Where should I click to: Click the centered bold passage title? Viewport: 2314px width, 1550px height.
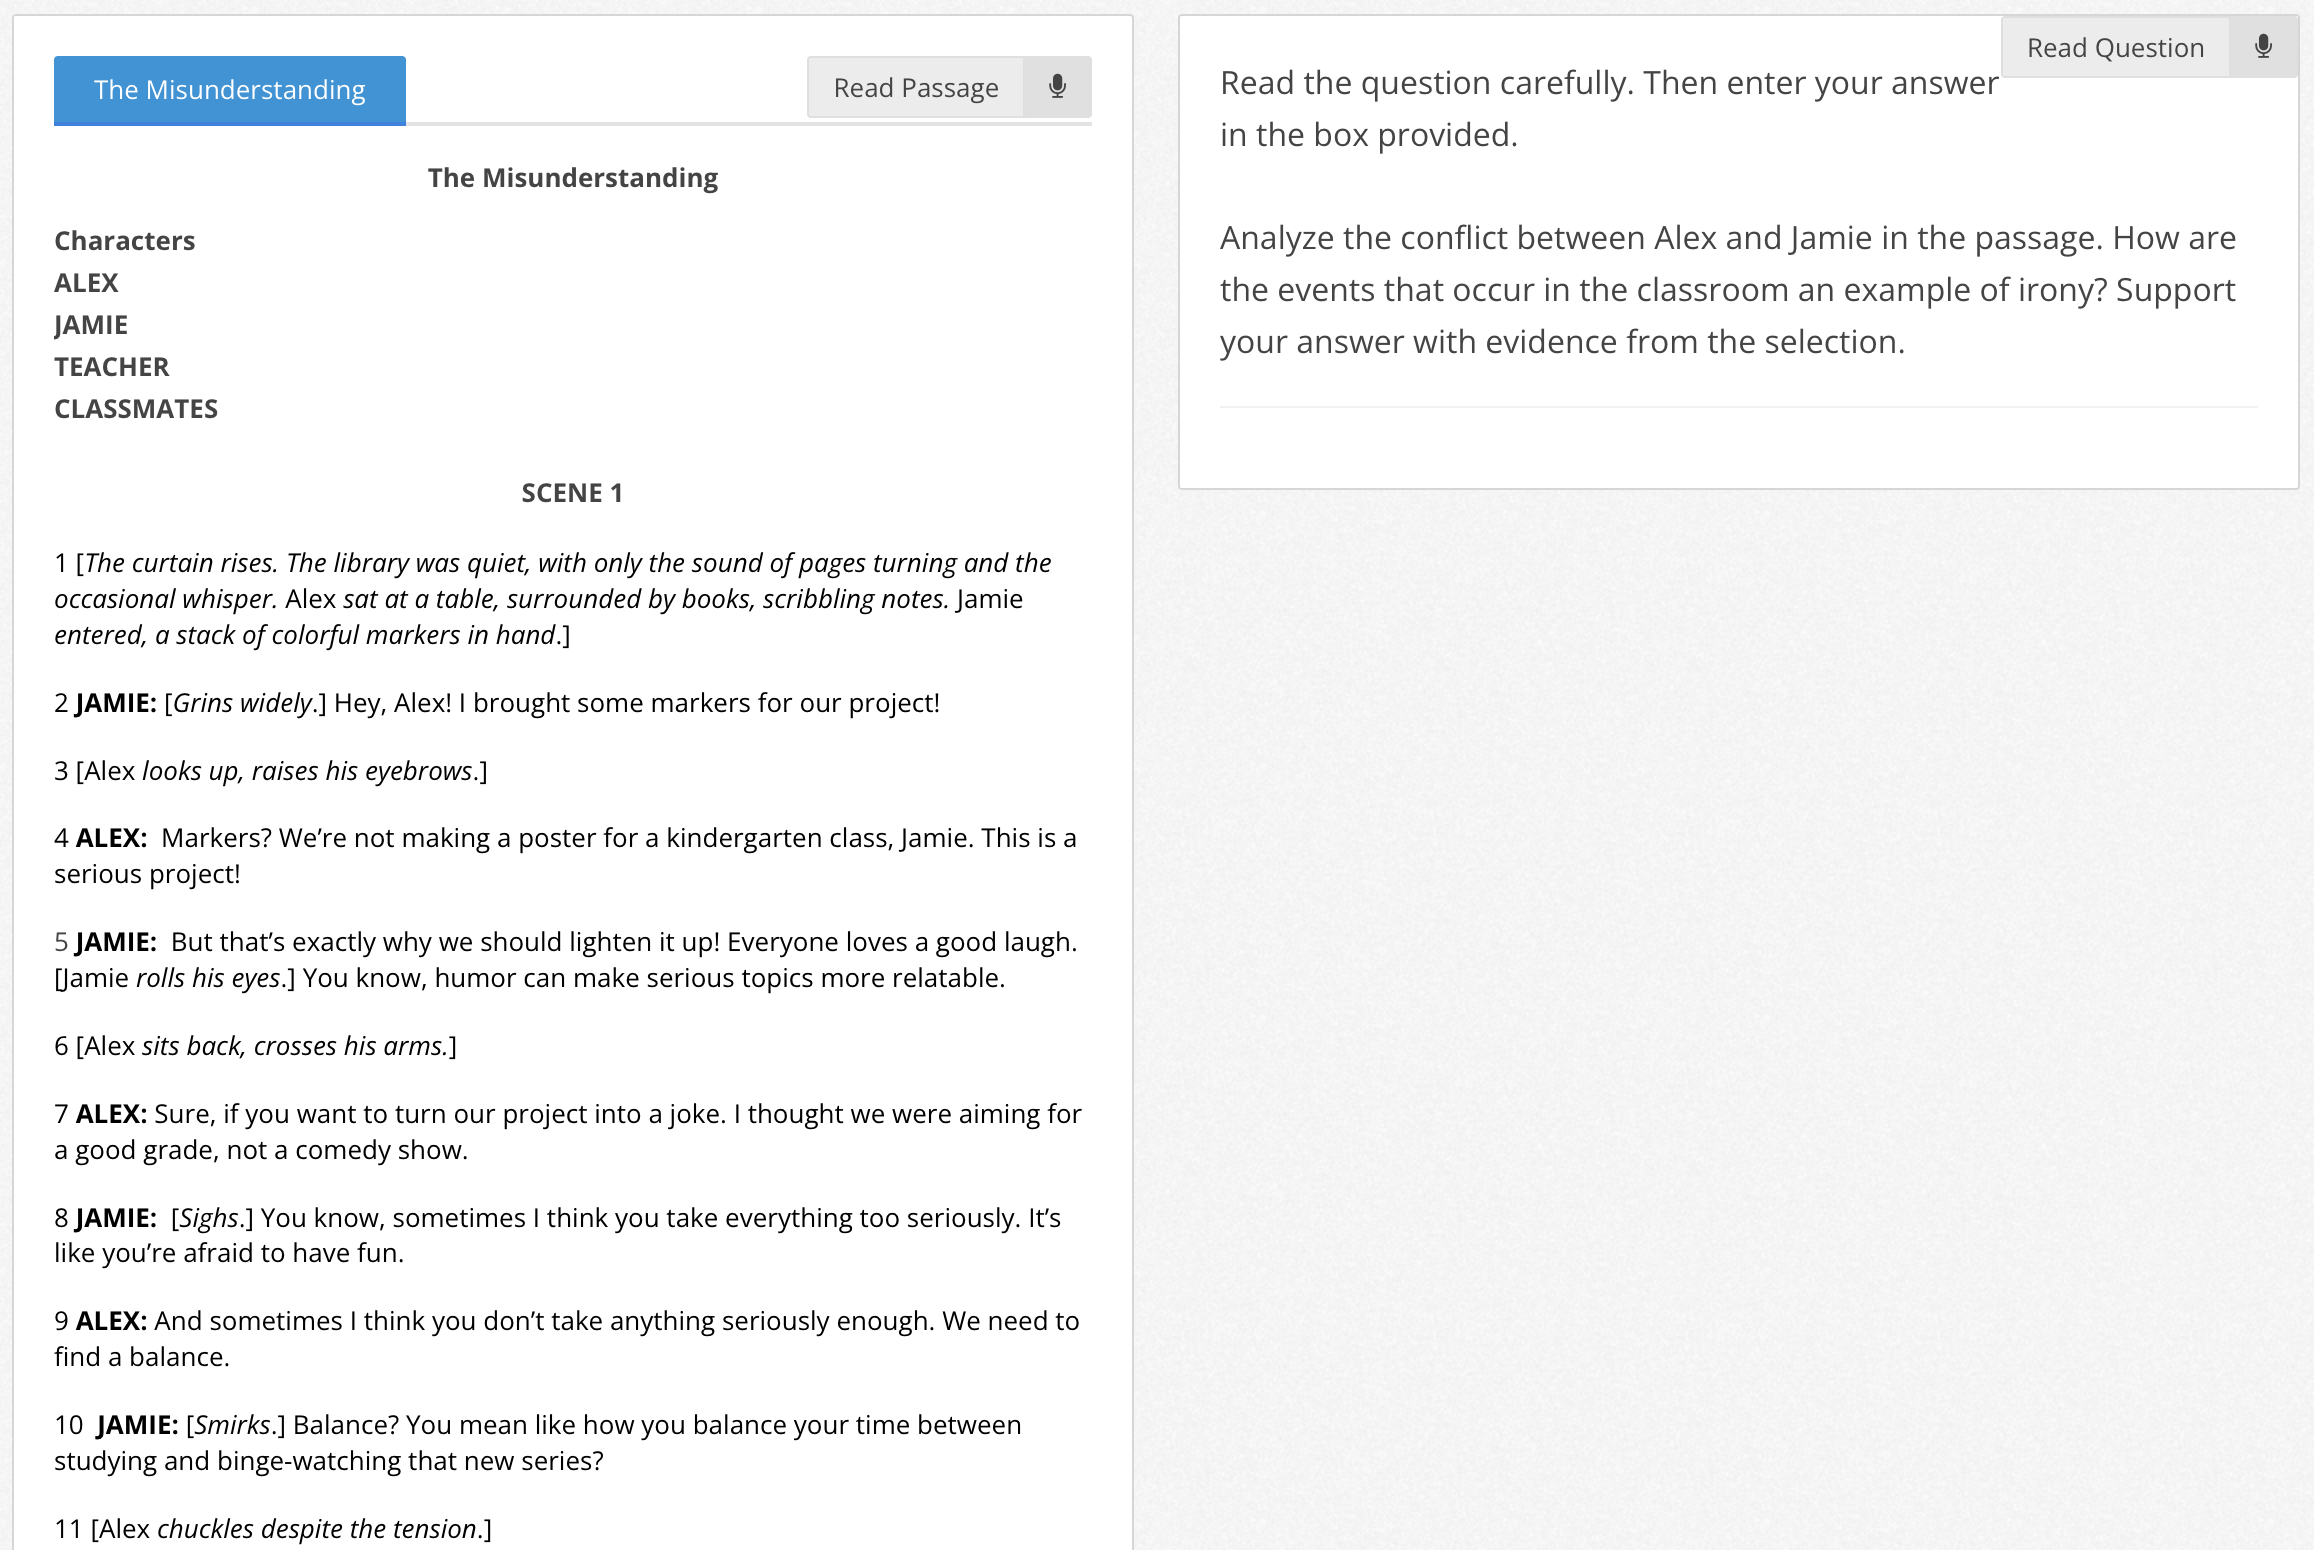click(x=573, y=177)
